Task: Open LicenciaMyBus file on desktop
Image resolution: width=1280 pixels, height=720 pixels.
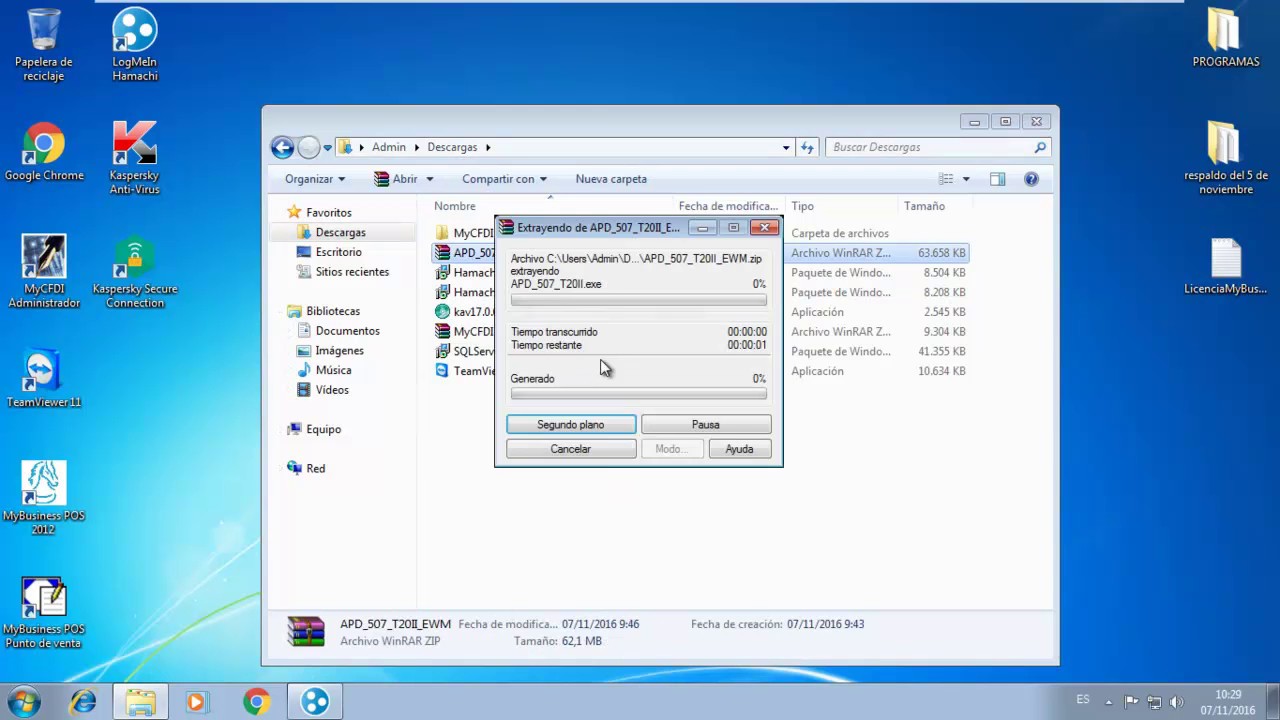Action: (x=1226, y=267)
